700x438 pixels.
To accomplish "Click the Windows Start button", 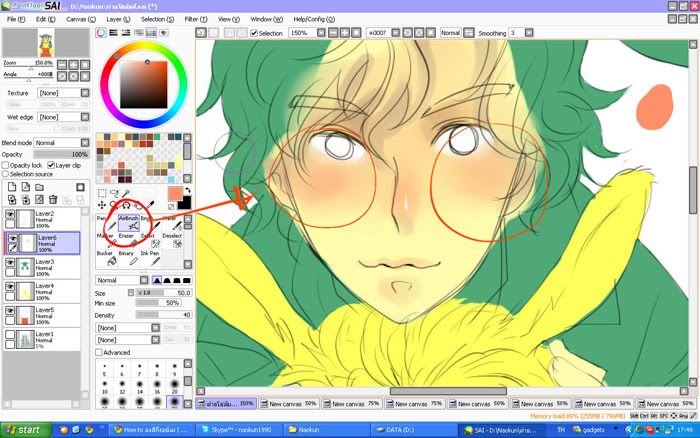I will [x=23, y=429].
